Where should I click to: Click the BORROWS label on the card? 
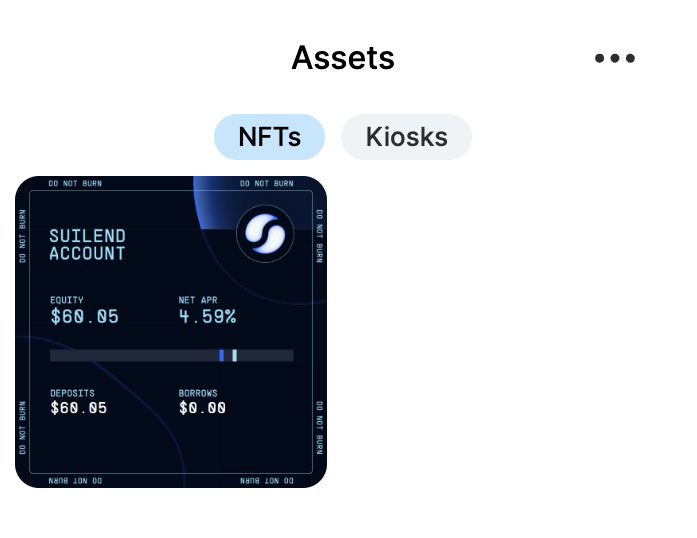(x=198, y=393)
